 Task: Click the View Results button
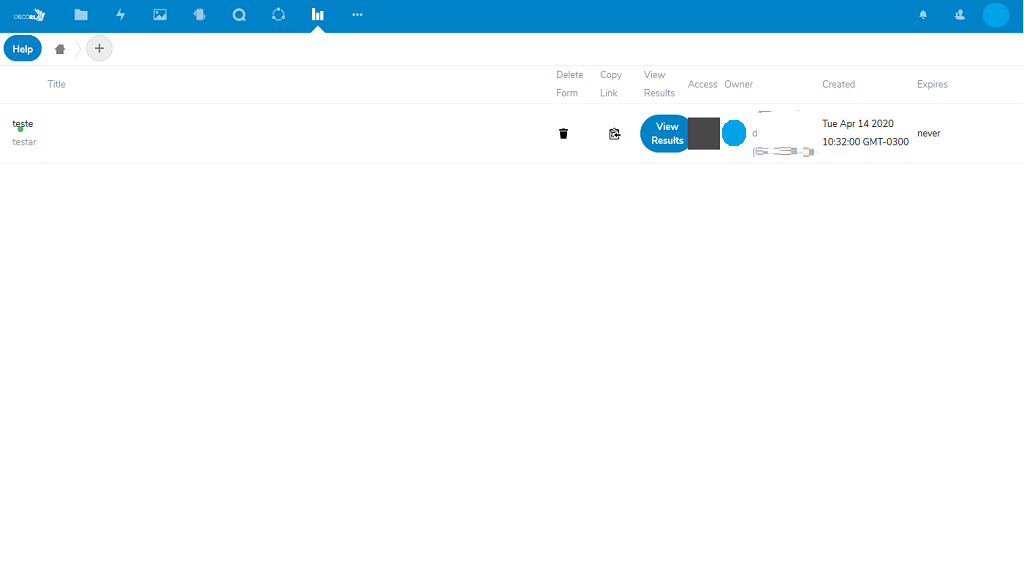click(666, 133)
